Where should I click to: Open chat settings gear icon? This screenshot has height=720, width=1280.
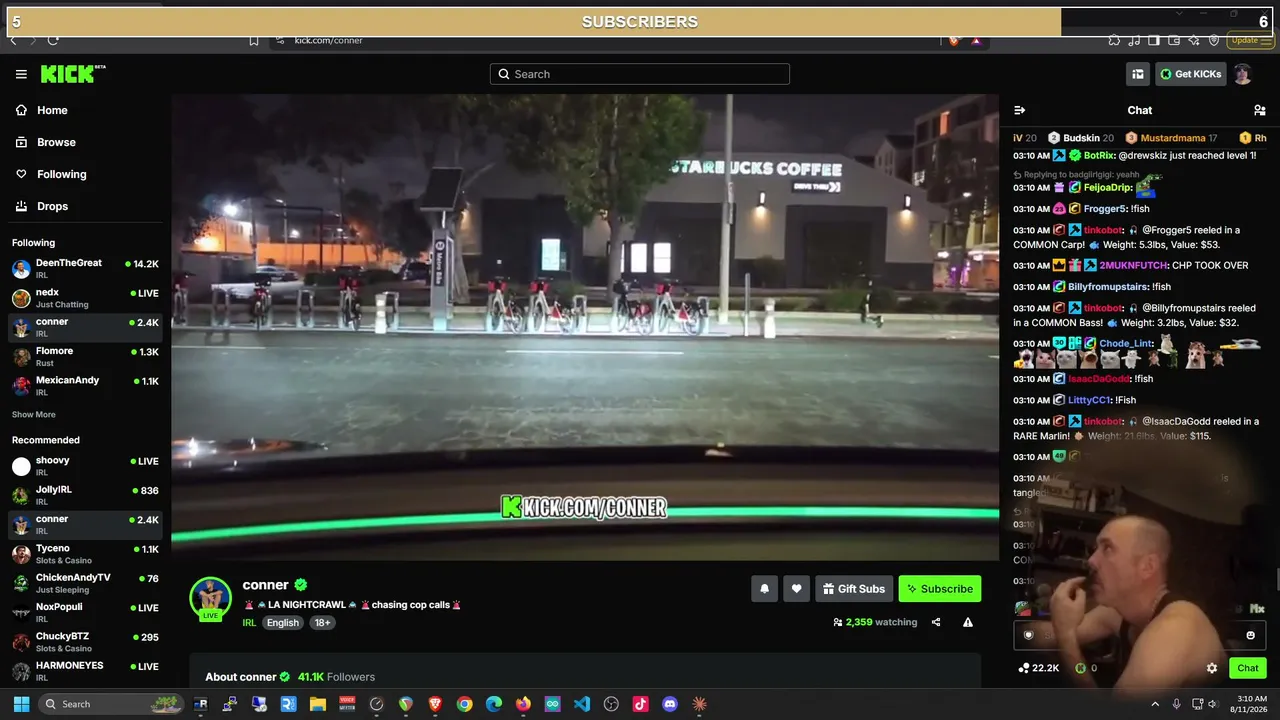coord(1212,668)
